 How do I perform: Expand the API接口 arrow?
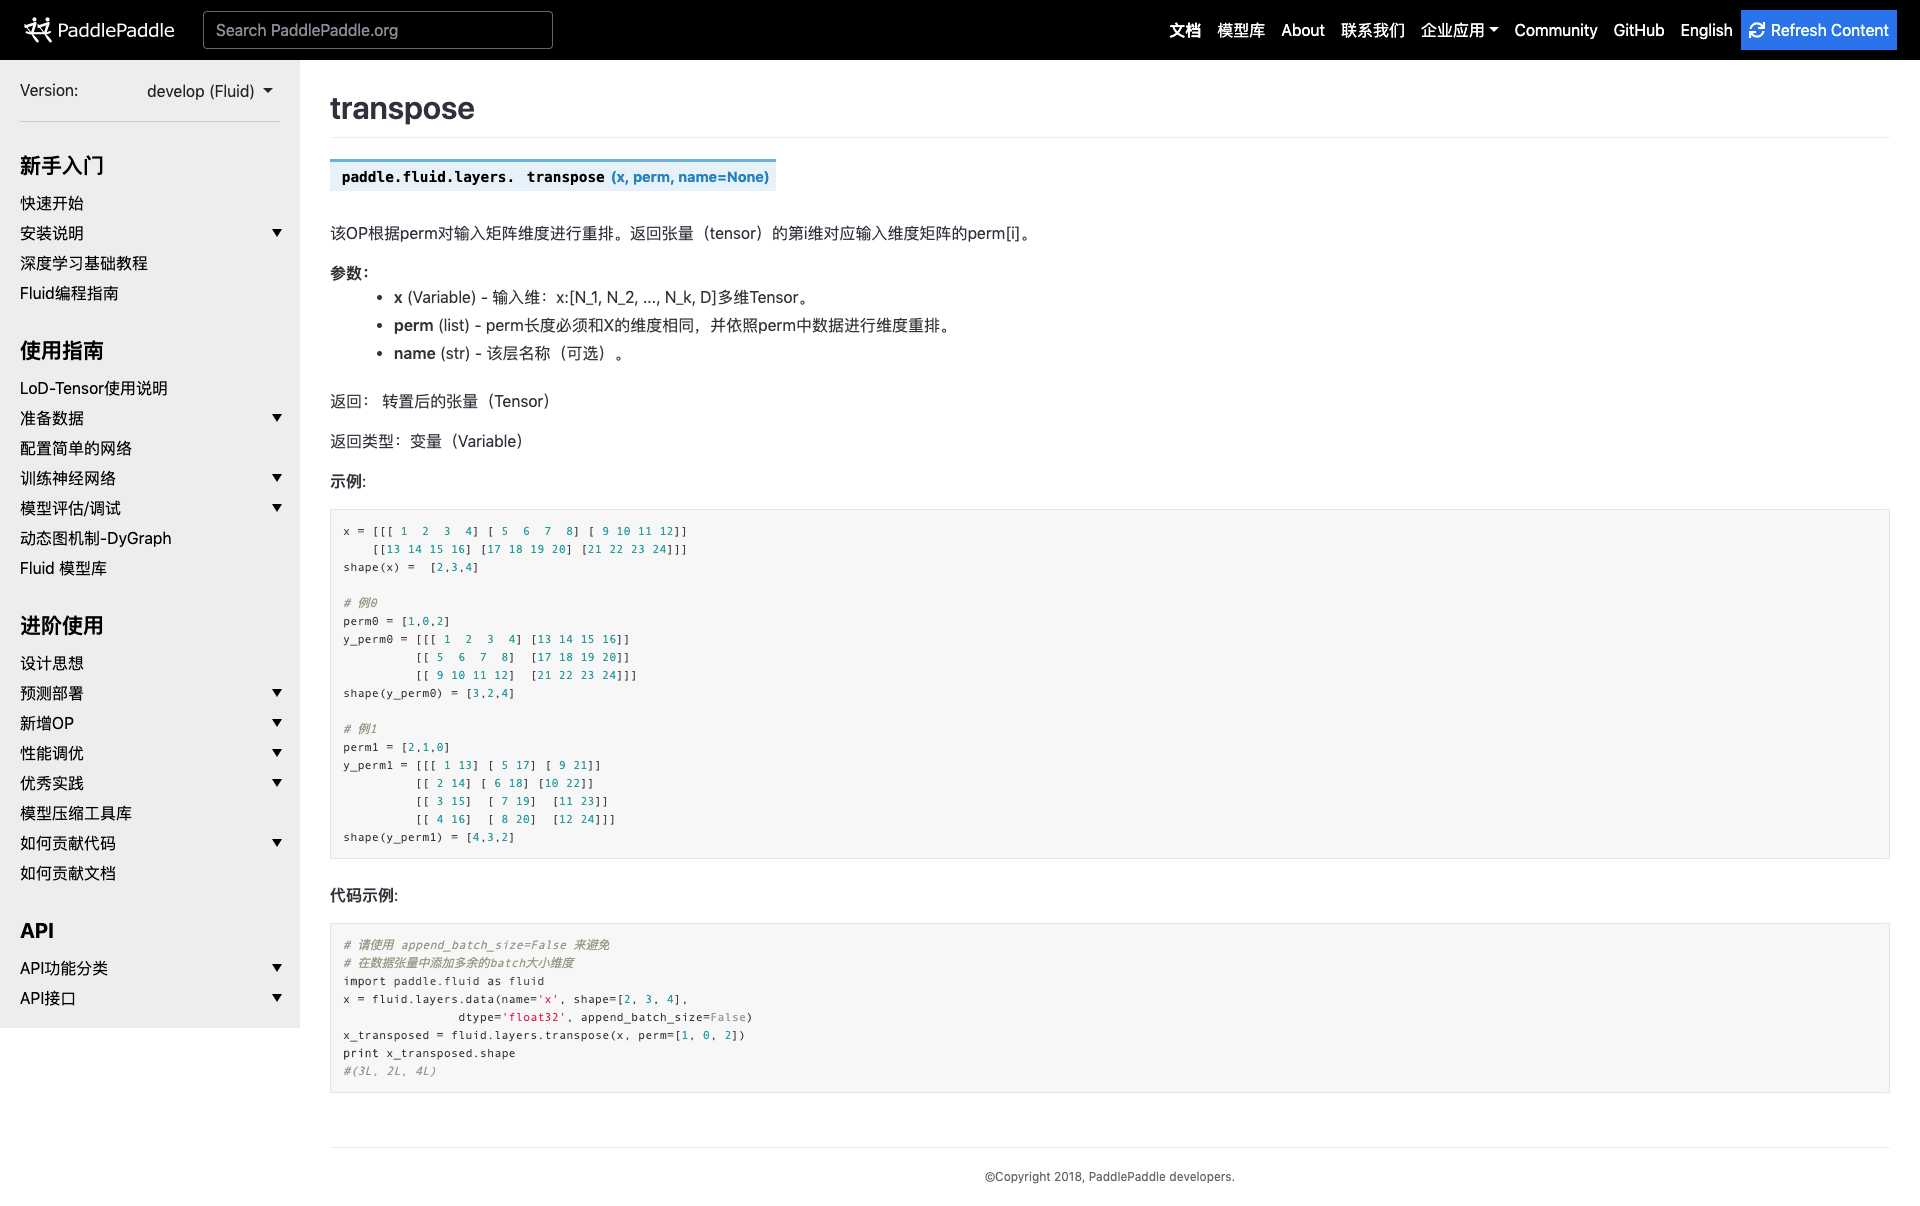pos(277,998)
